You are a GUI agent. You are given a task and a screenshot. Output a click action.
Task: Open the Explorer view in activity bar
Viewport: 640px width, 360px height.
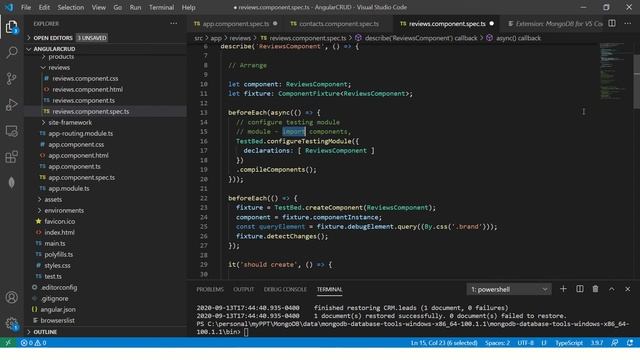coord(11,27)
